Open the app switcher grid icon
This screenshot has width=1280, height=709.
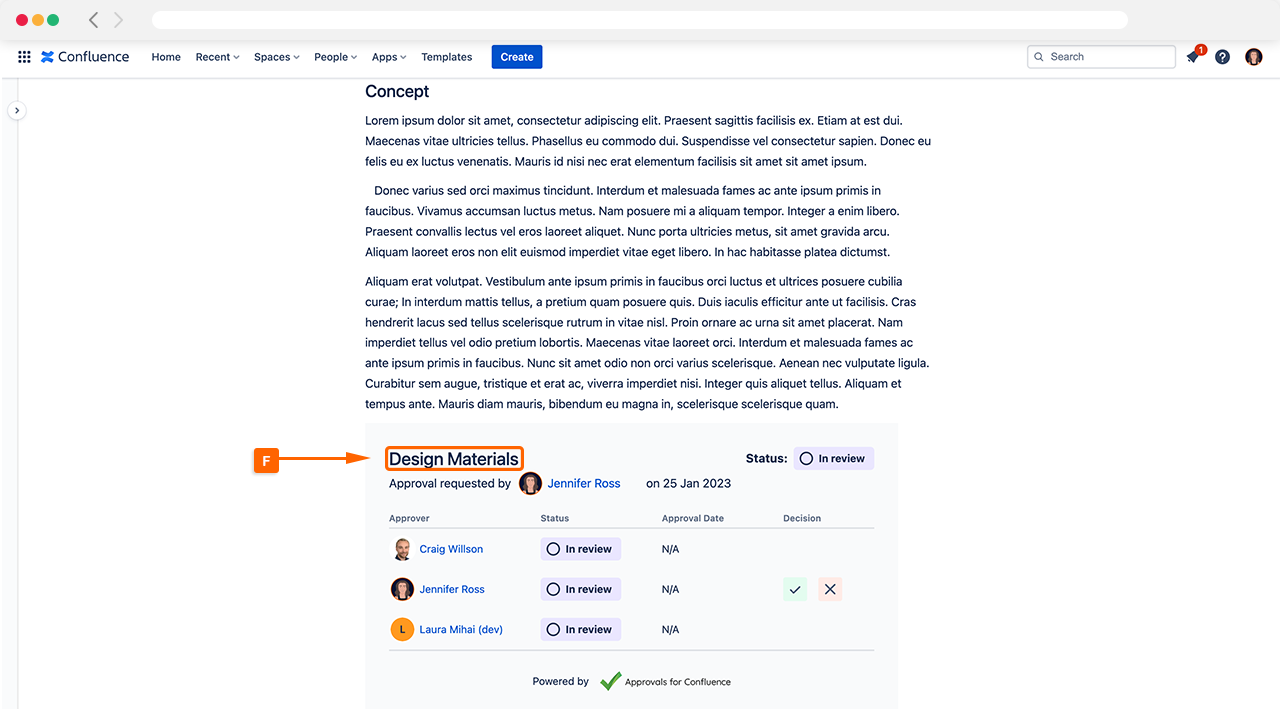coord(24,57)
